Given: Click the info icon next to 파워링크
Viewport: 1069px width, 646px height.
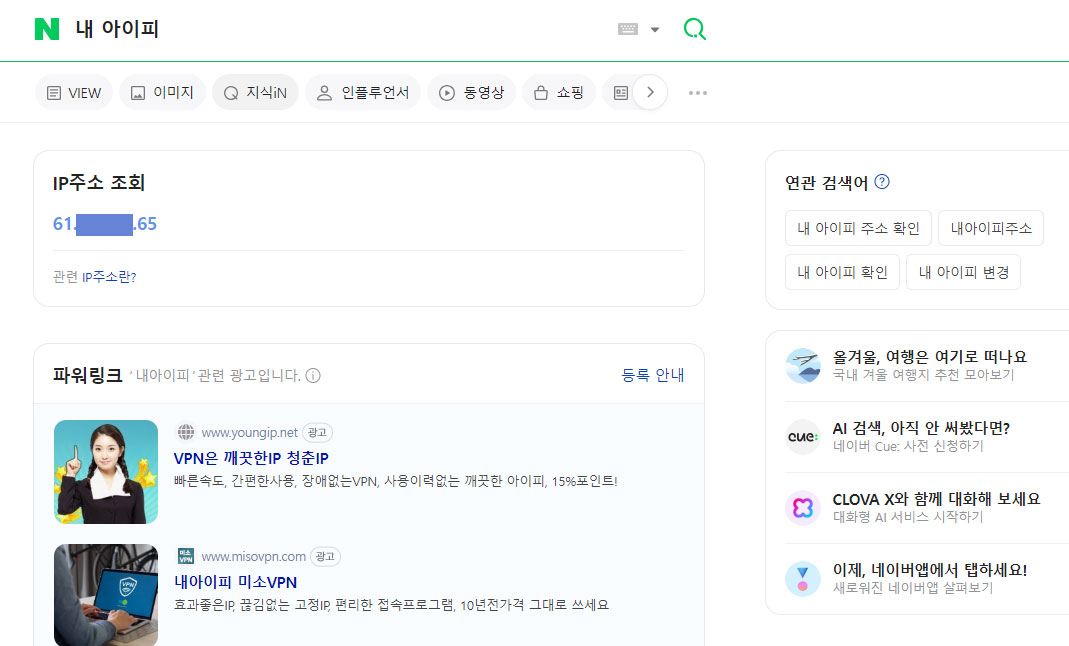Looking at the screenshot, I should pos(313,373).
